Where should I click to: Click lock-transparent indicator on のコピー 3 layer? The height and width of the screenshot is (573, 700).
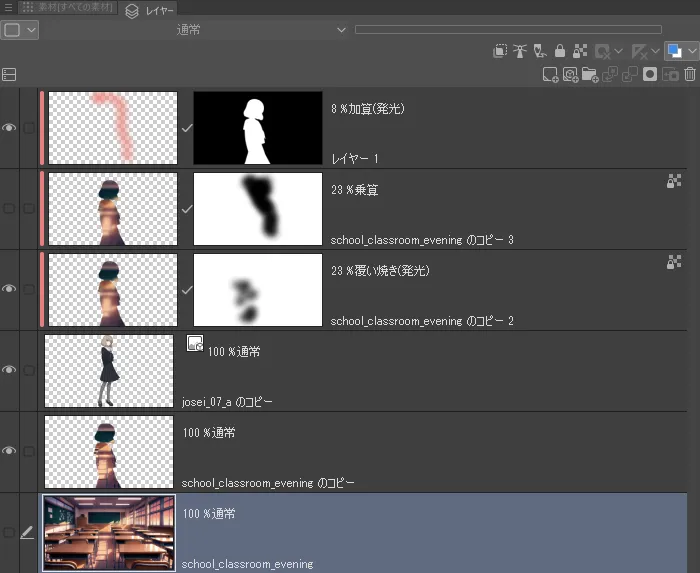(674, 181)
